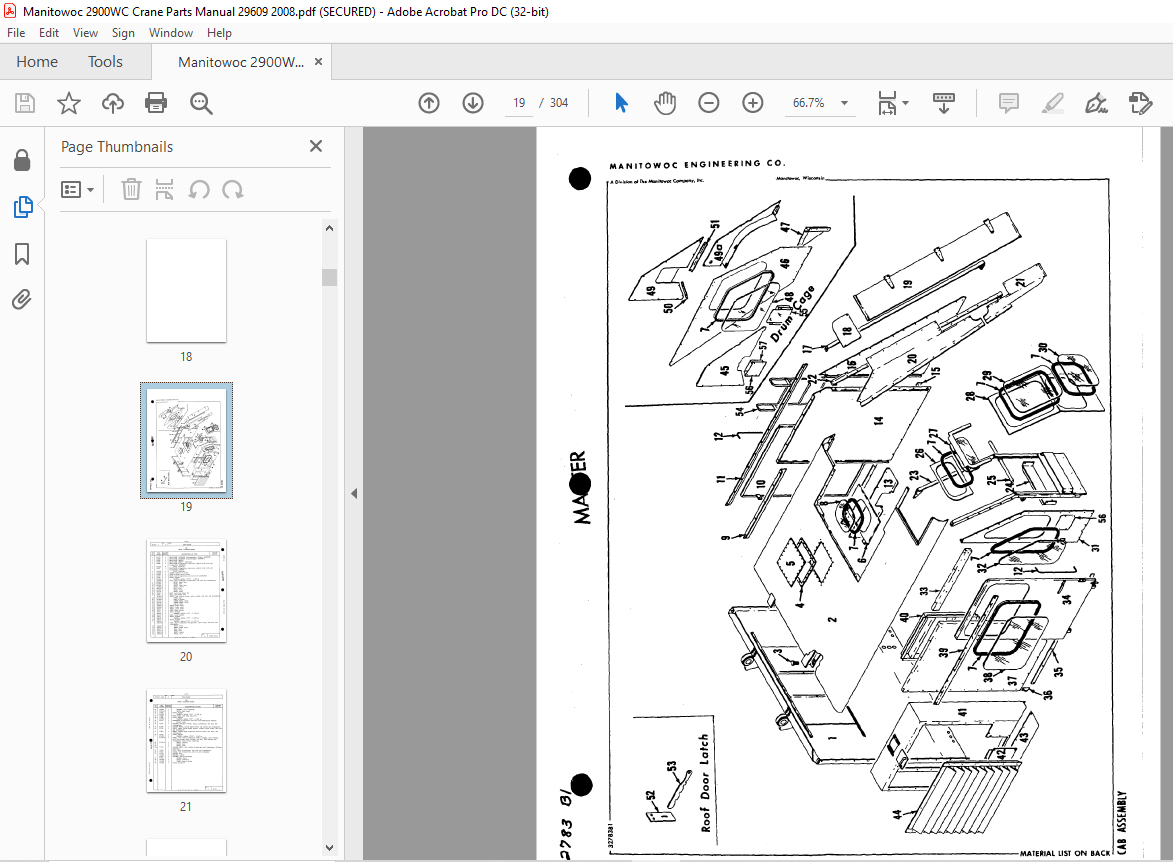Open the scrolling mode read icon
This screenshot has height=862, width=1173.
pyautogui.click(x=943, y=103)
